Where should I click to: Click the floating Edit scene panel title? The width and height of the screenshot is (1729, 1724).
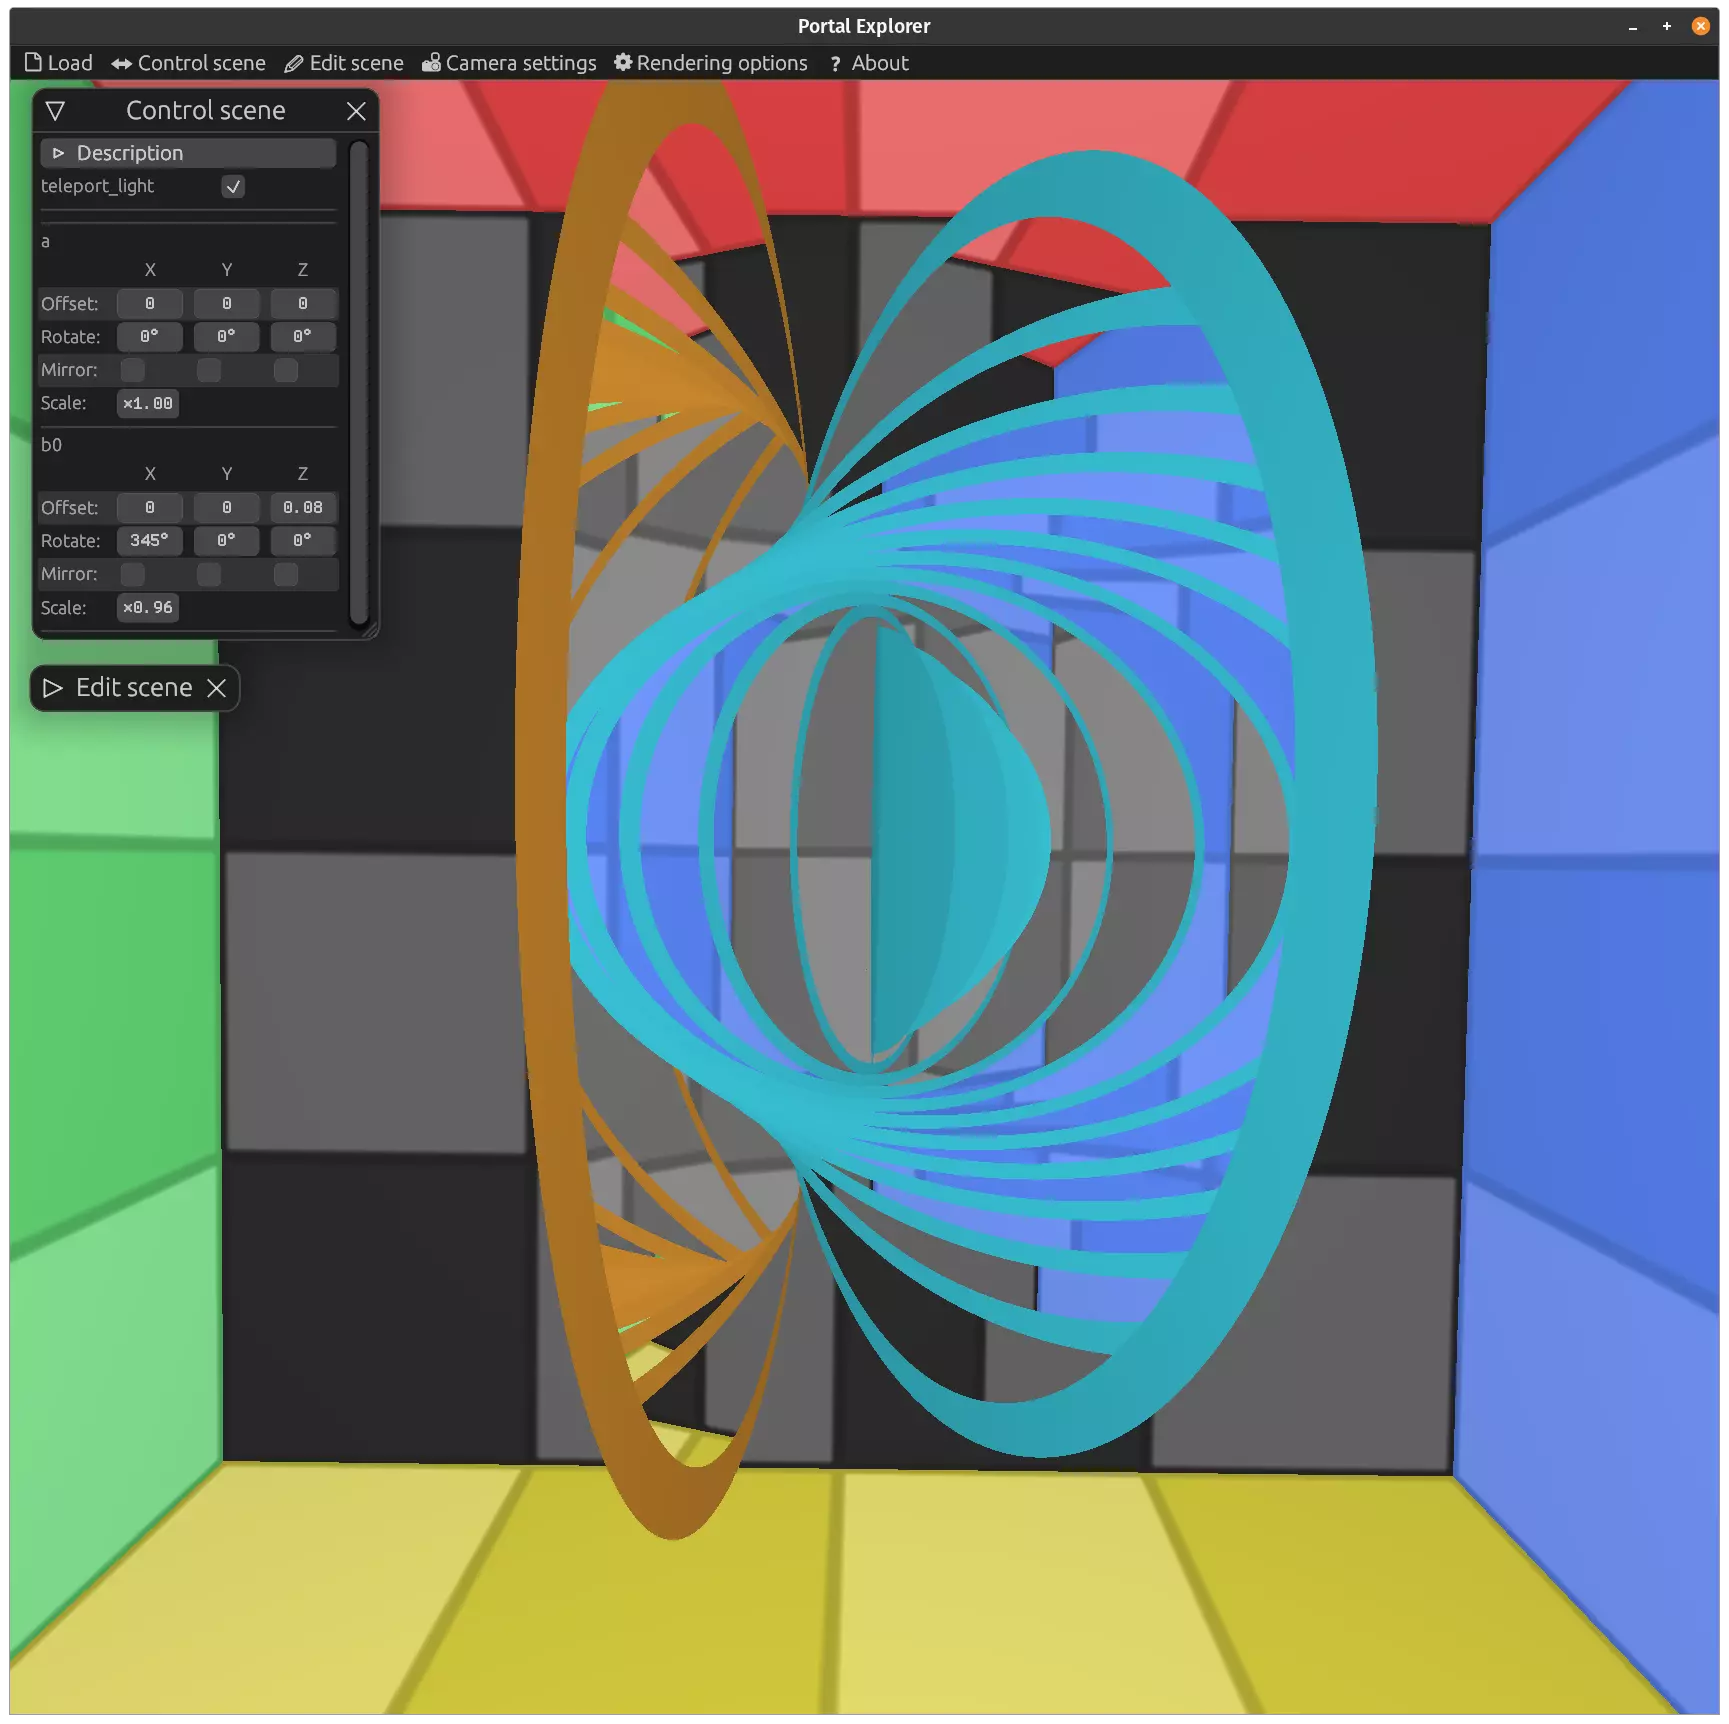pos(134,688)
